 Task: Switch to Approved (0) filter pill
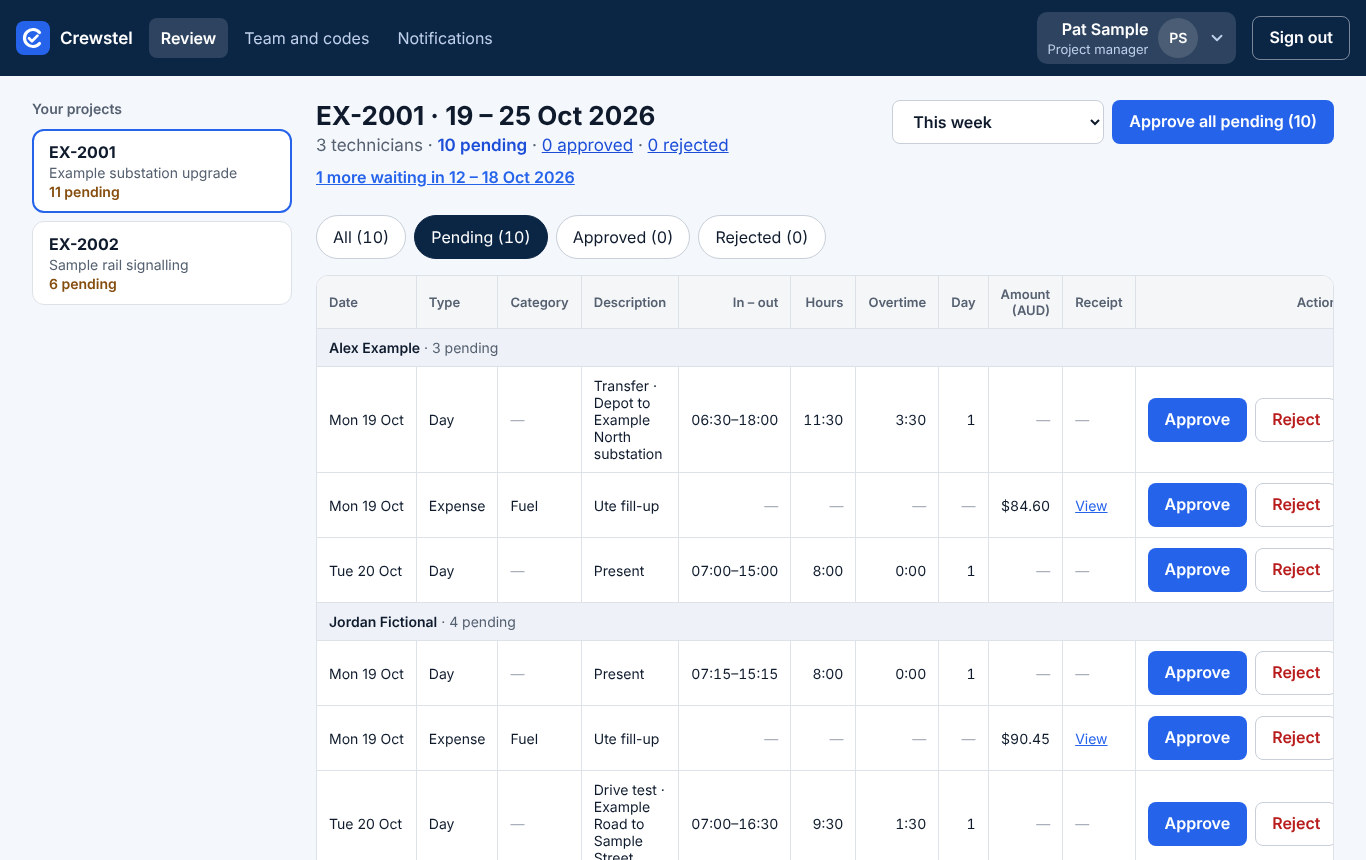click(x=623, y=237)
